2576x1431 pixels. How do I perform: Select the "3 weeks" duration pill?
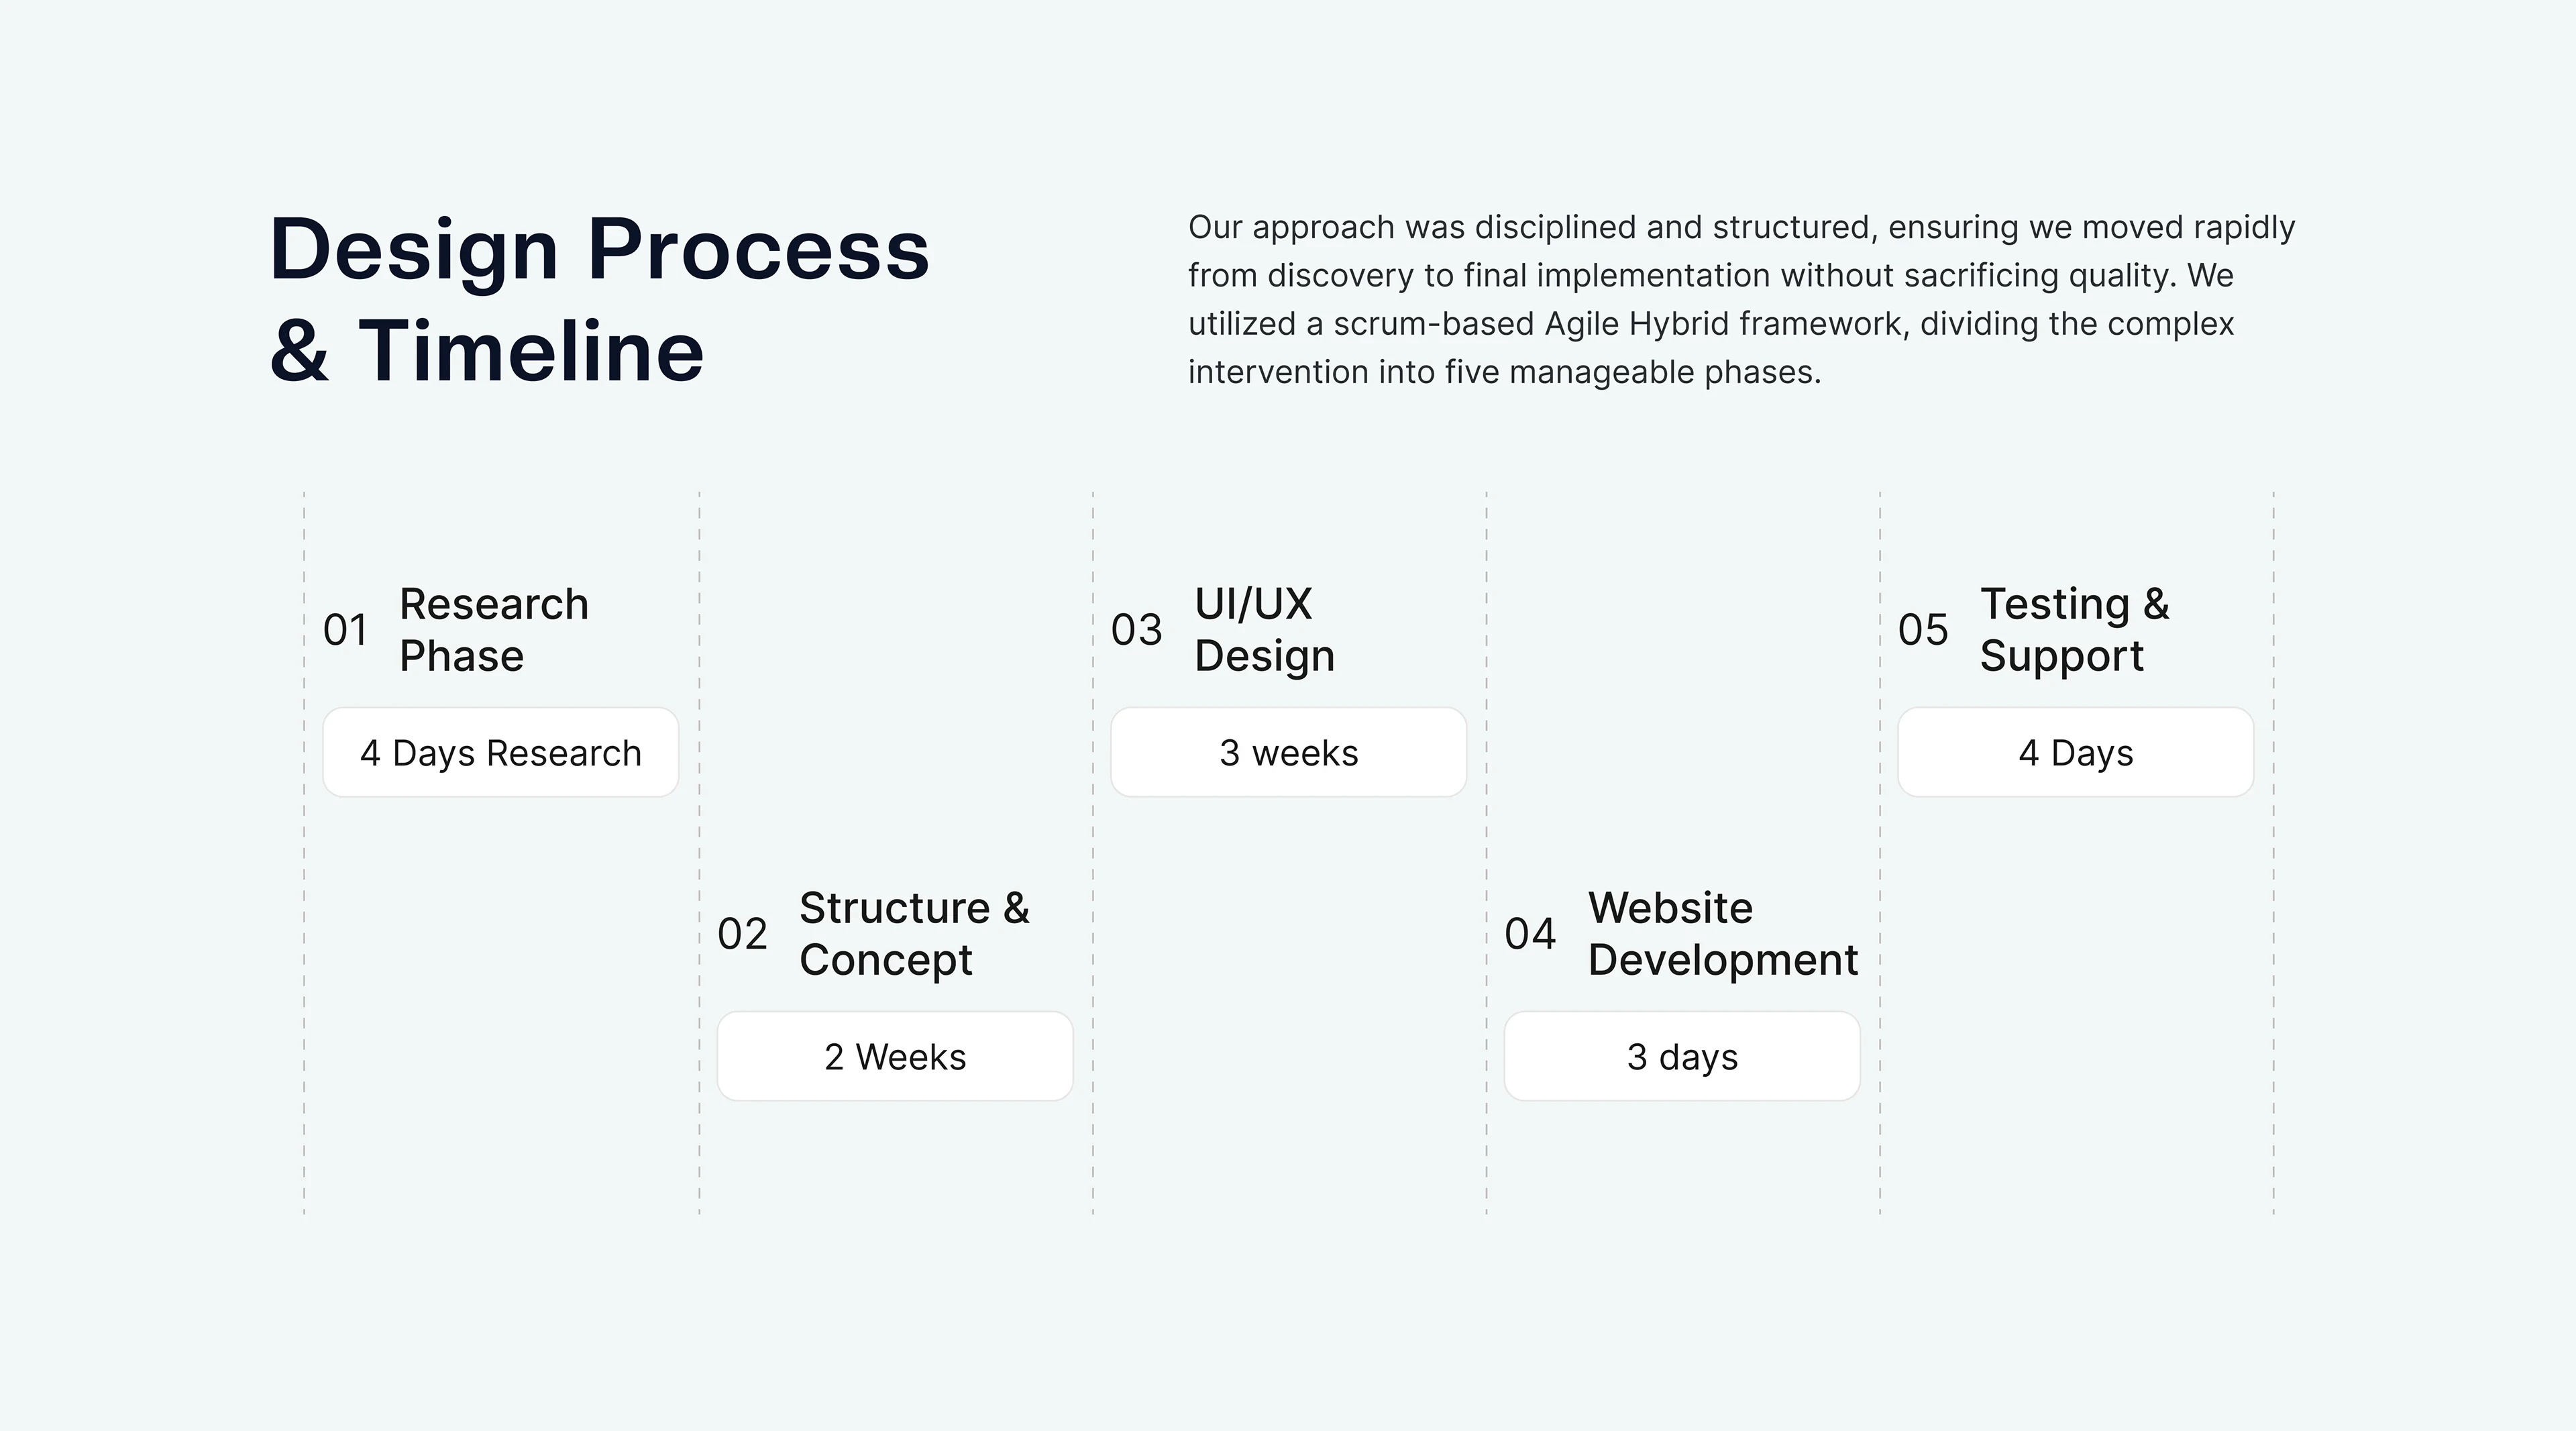1288,753
